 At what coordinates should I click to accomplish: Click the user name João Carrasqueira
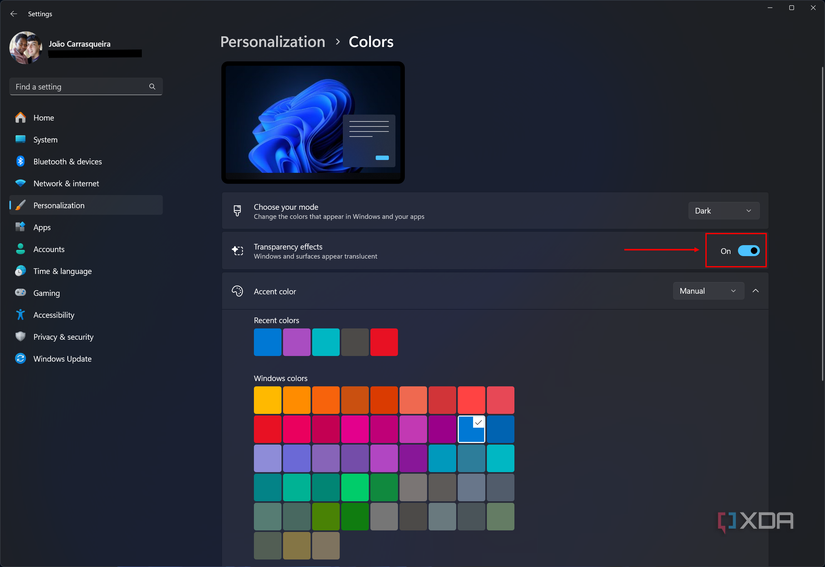(x=79, y=44)
